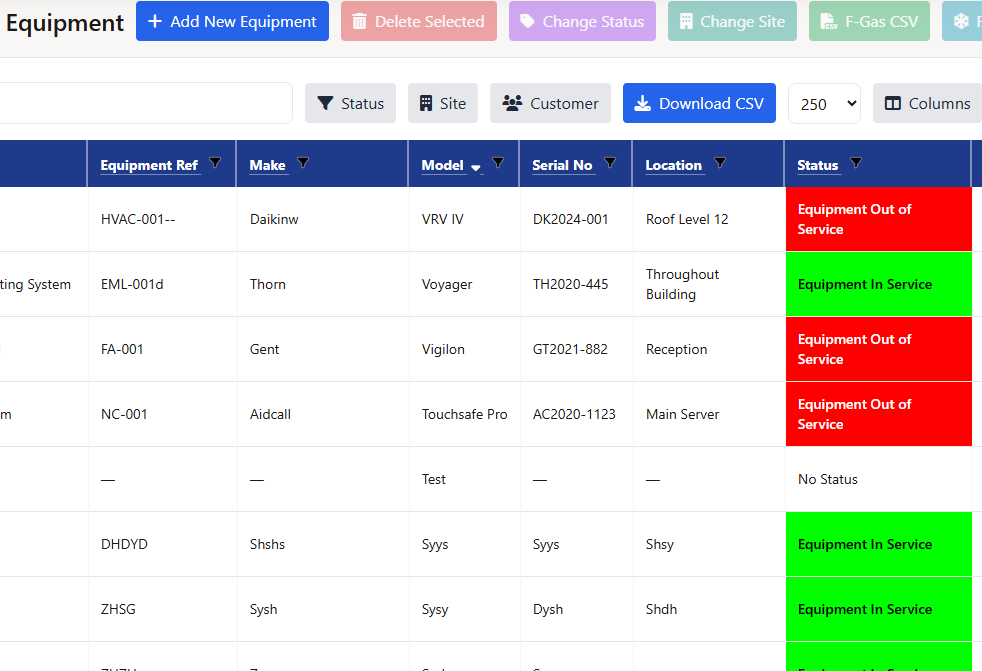Sort by Make column header

tap(267, 165)
